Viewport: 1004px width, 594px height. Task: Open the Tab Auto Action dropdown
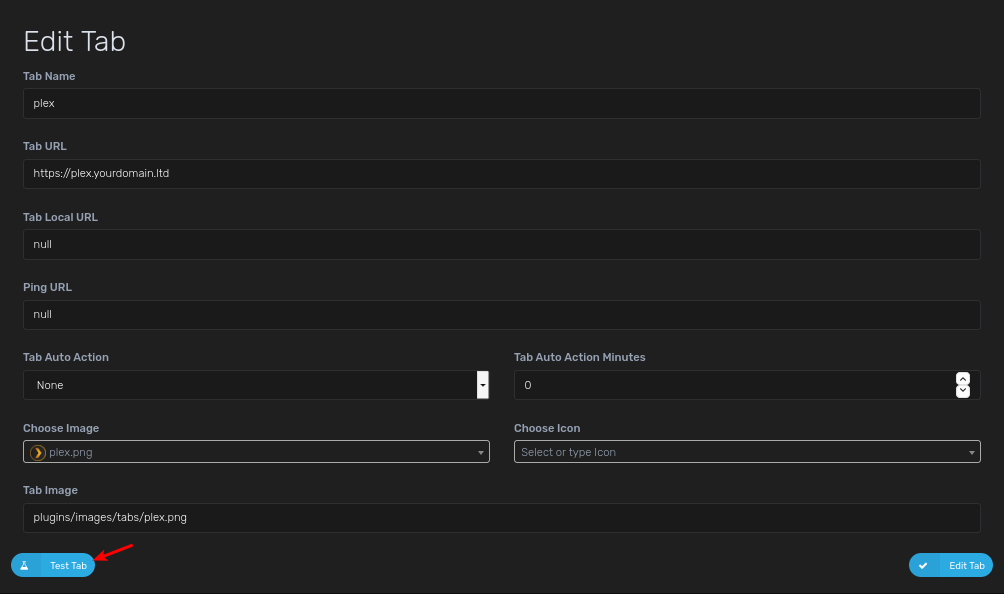(x=482, y=385)
